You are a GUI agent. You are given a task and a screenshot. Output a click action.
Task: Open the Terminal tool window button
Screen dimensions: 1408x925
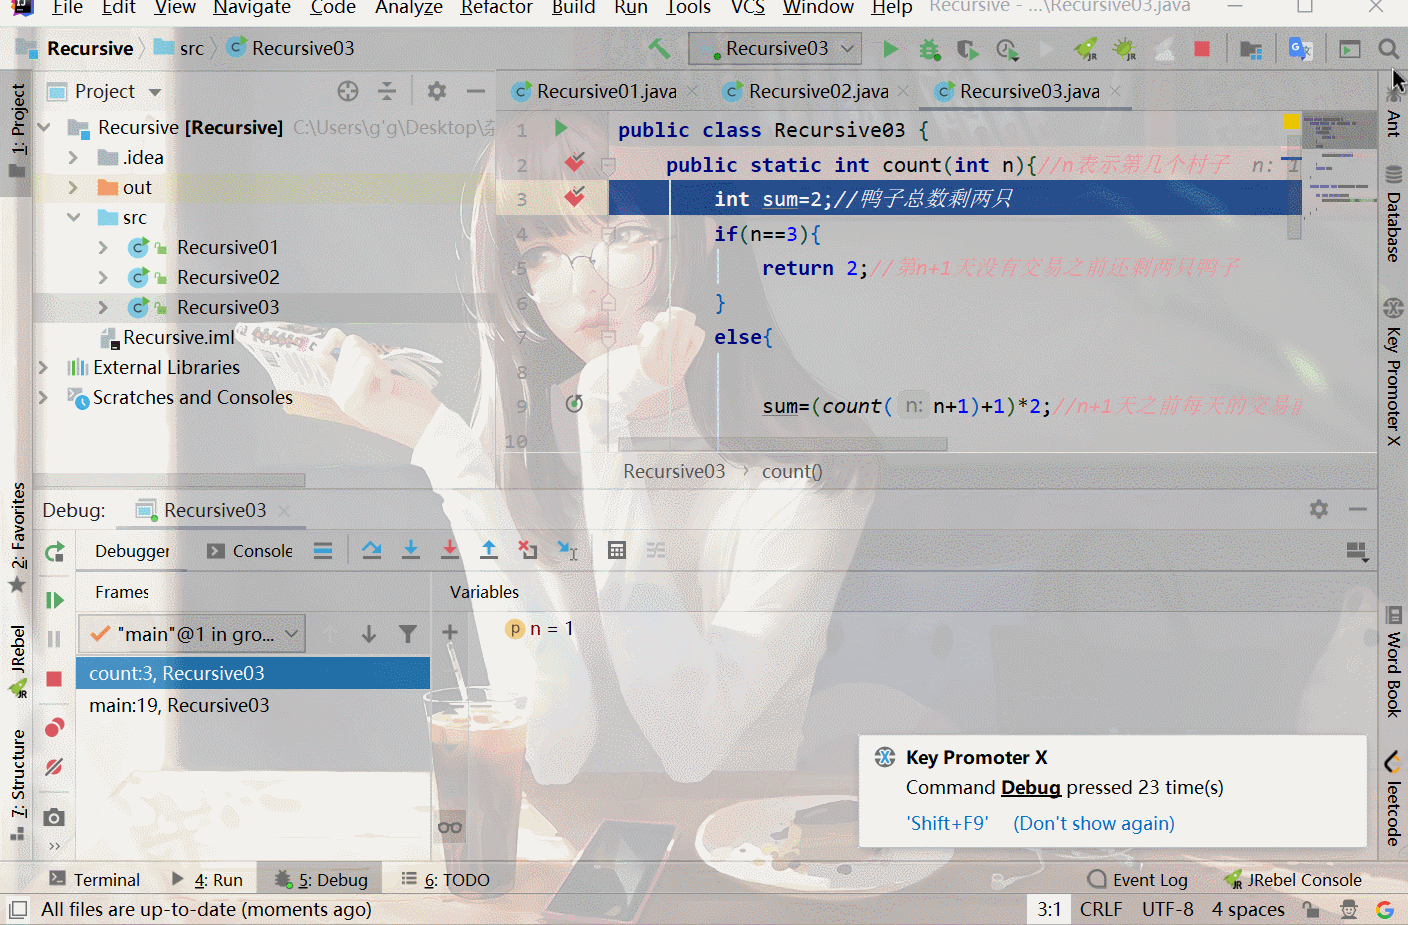click(x=94, y=880)
